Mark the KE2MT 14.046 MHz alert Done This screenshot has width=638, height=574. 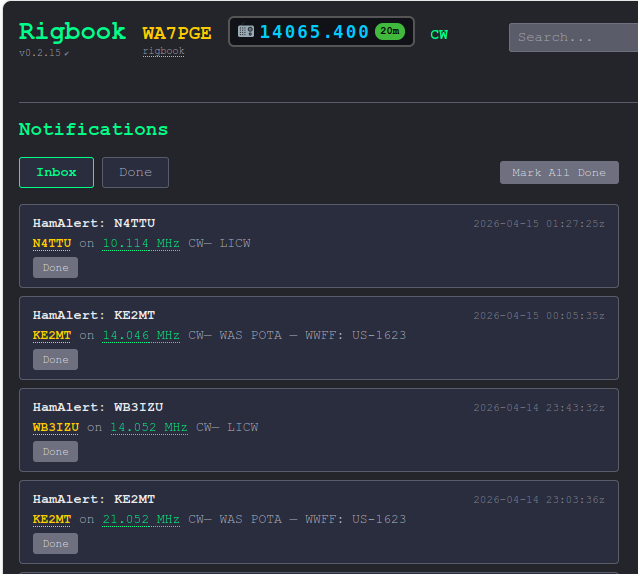pos(55,360)
